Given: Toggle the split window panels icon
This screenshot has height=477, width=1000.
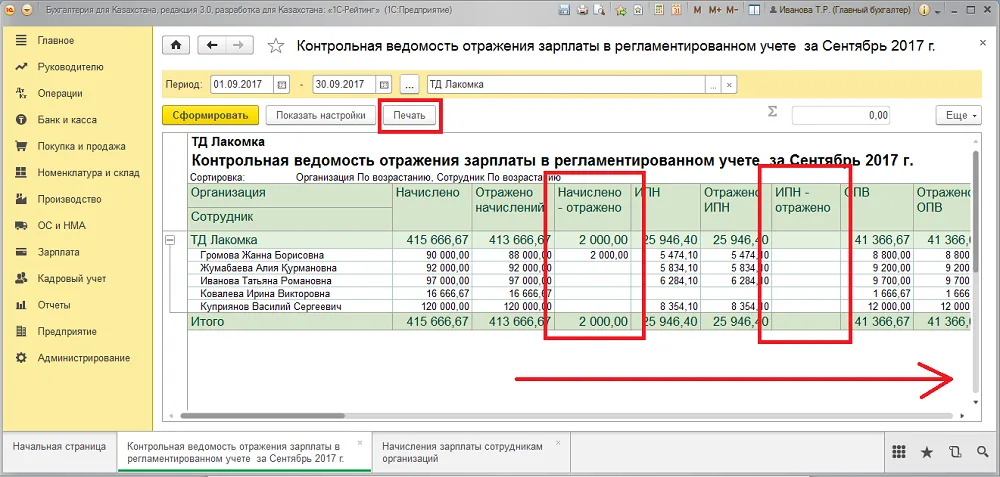Looking at the screenshot, I should (754, 10).
